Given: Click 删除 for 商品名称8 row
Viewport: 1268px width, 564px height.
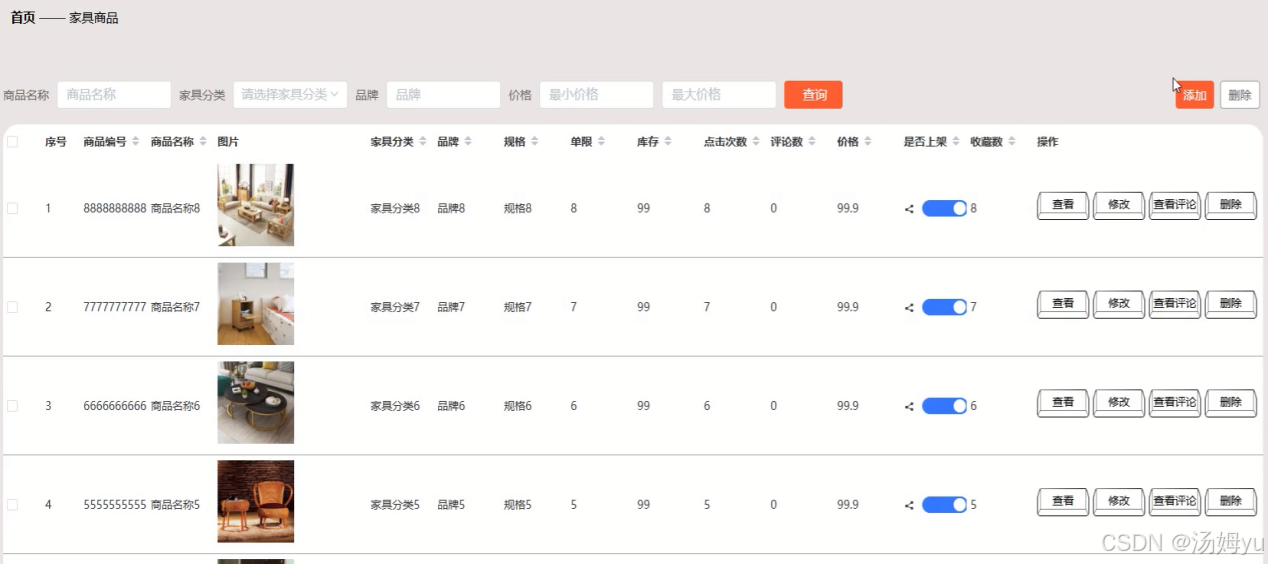Looking at the screenshot, I should point(1231,206).
